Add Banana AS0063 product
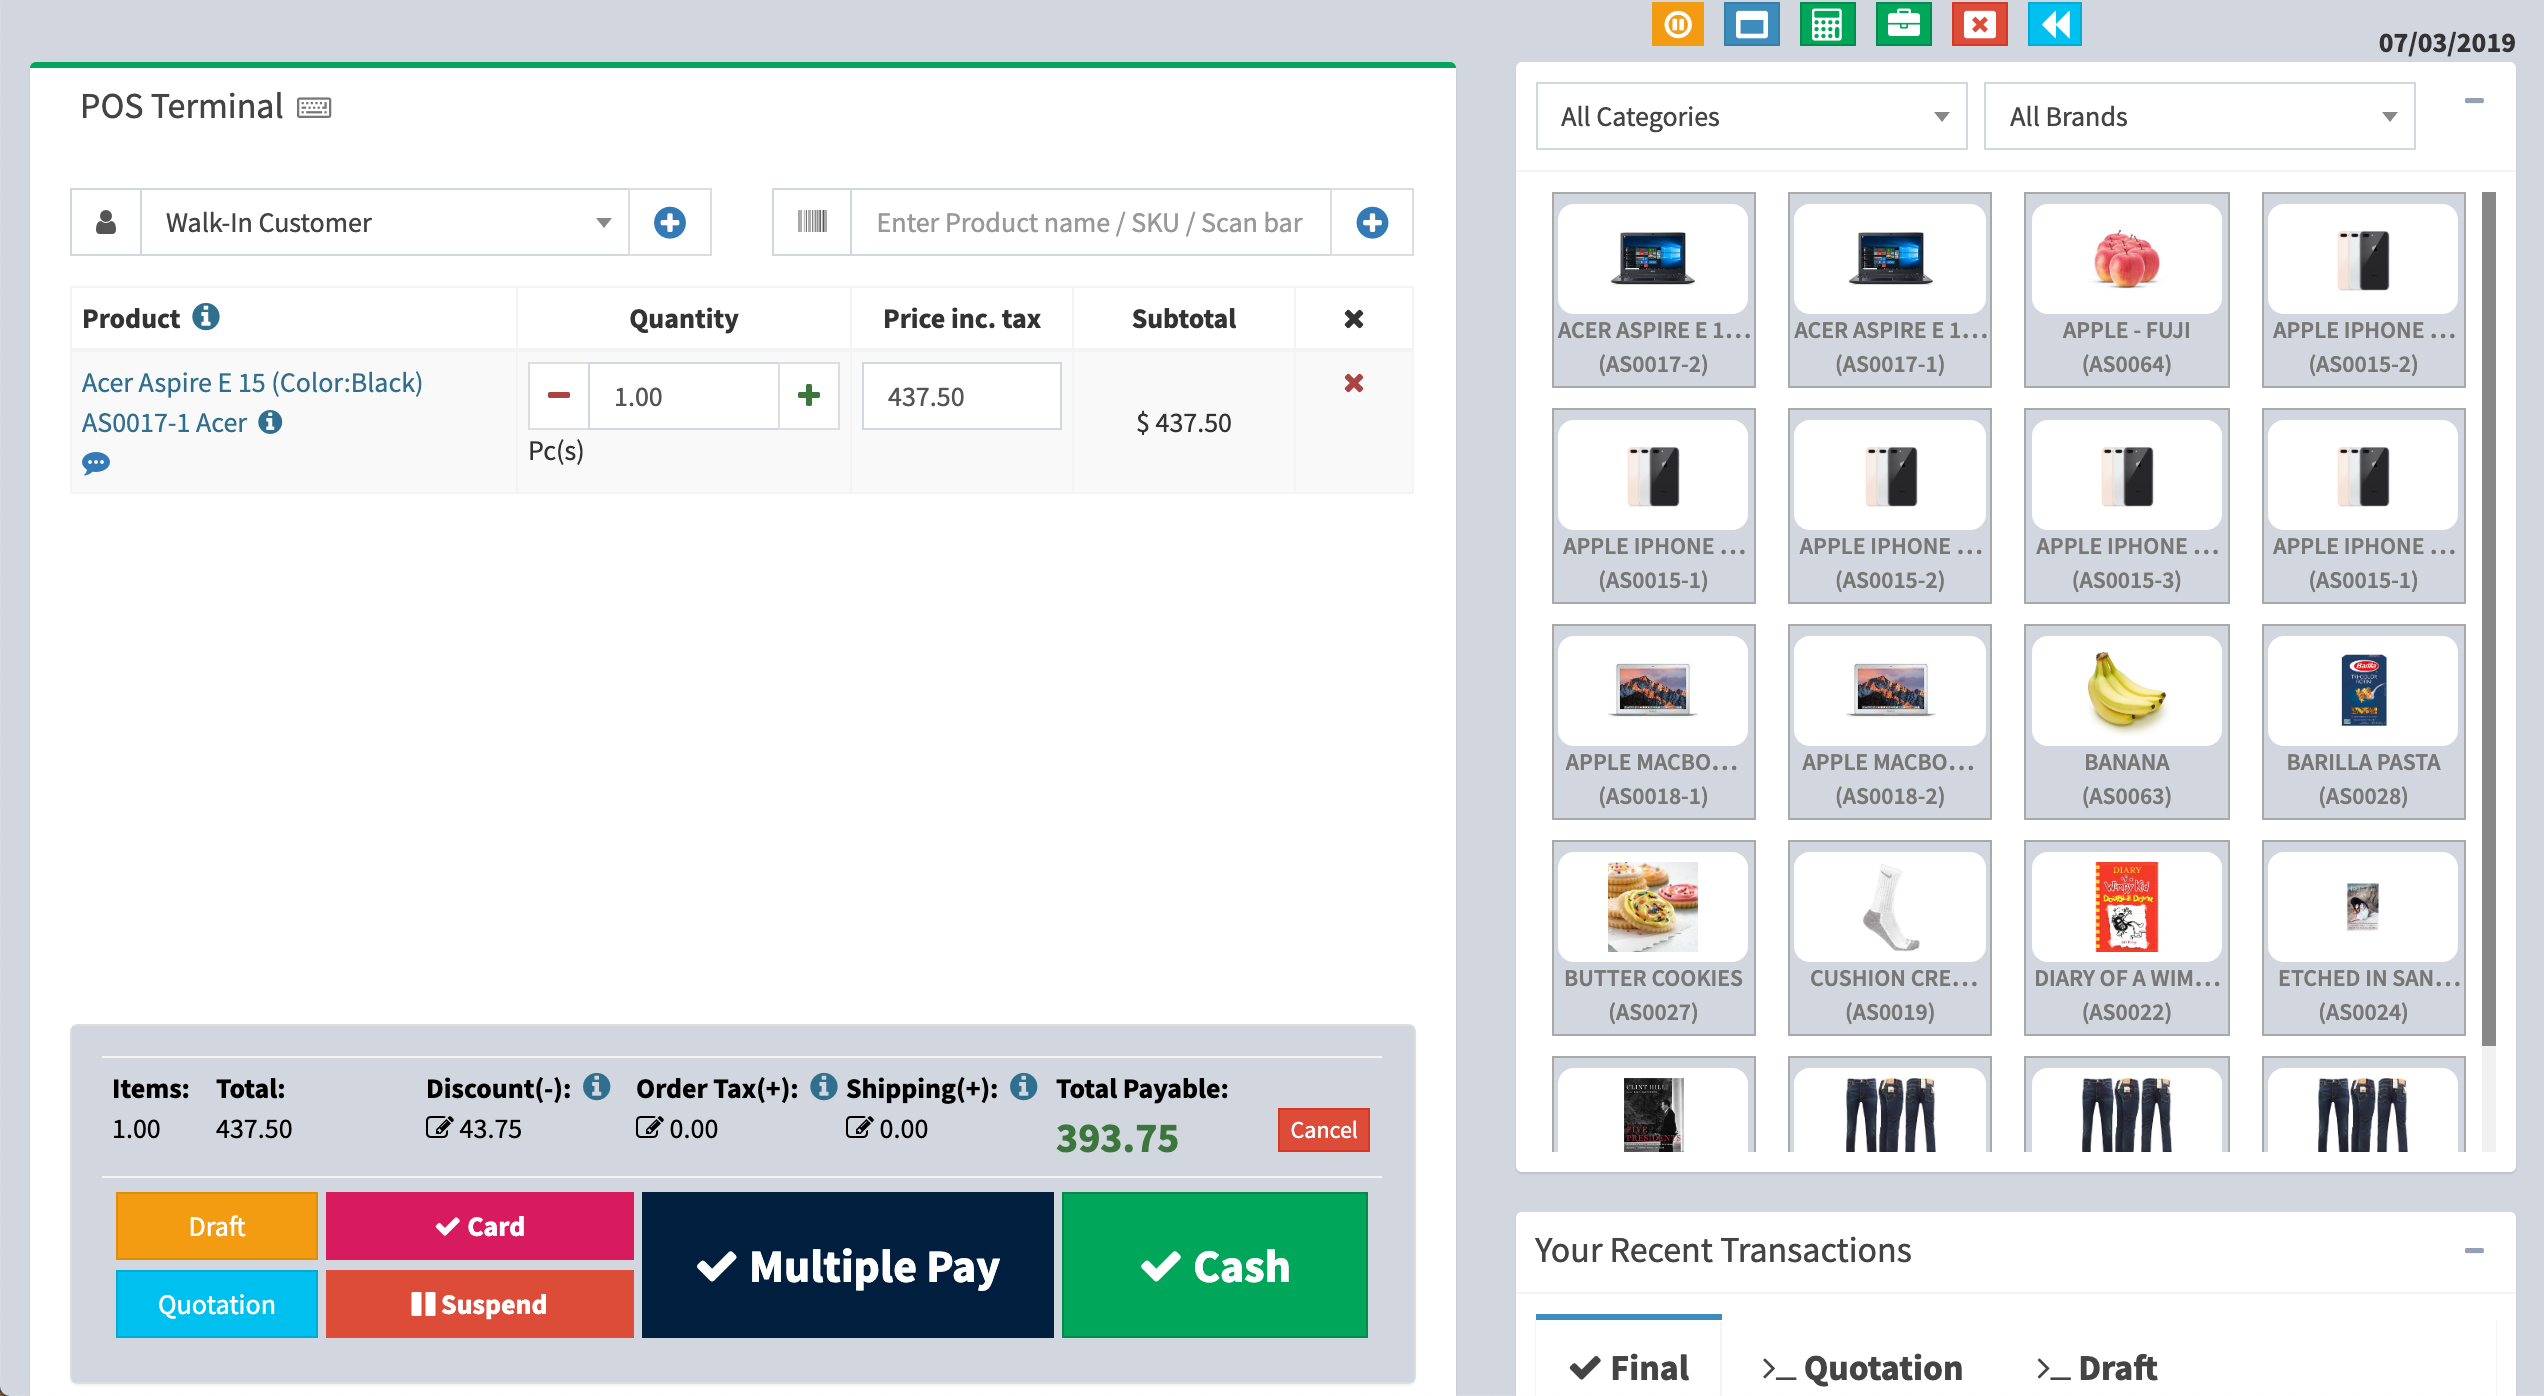Viewport: 2544px width, 1396px height. 2127,722
